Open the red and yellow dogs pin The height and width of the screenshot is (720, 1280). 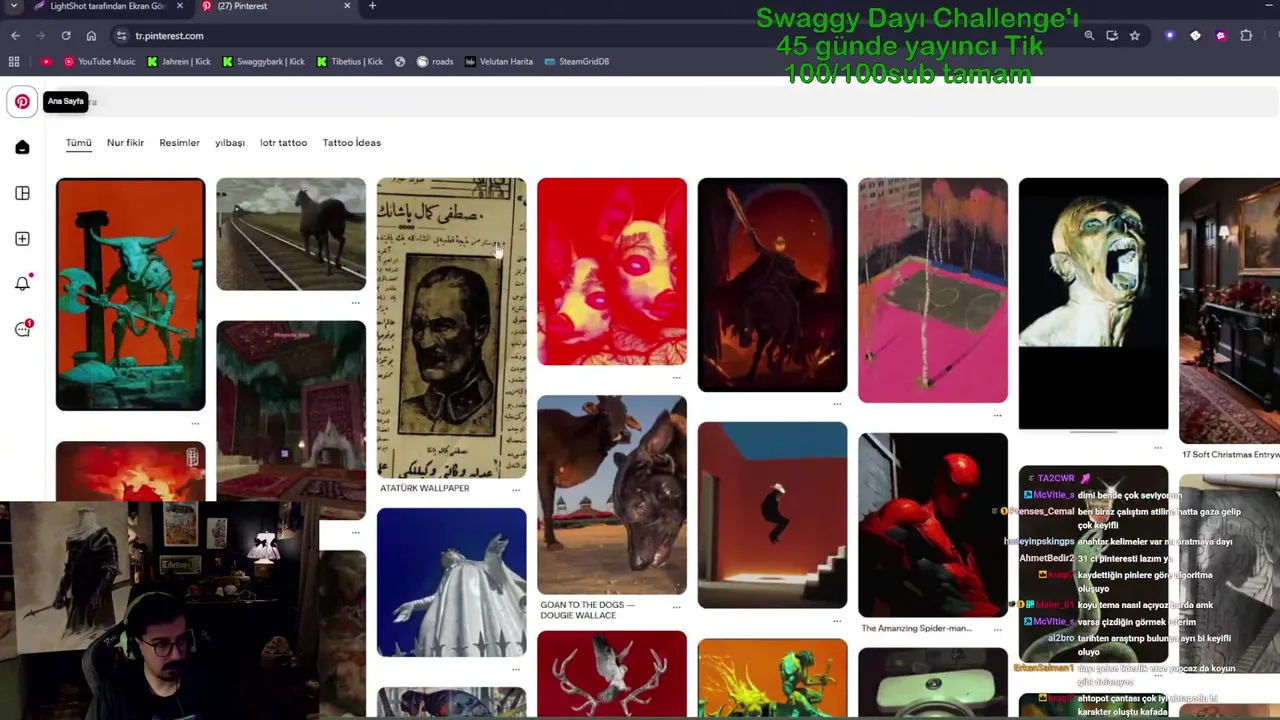612,272
